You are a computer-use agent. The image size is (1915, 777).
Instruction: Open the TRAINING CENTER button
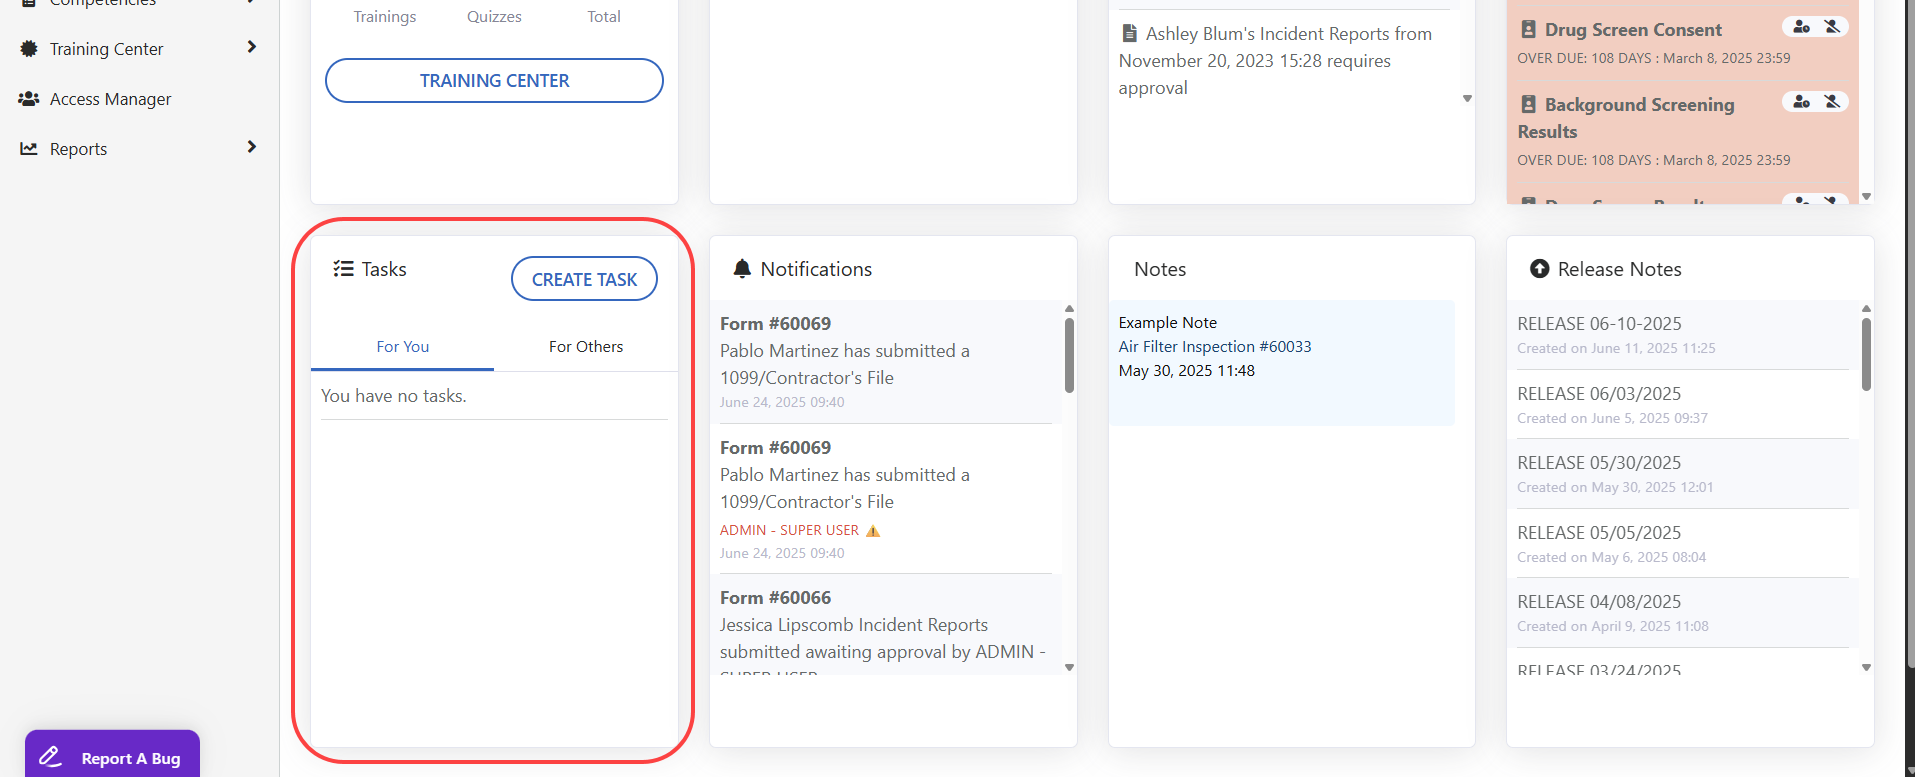click(494, 81)
